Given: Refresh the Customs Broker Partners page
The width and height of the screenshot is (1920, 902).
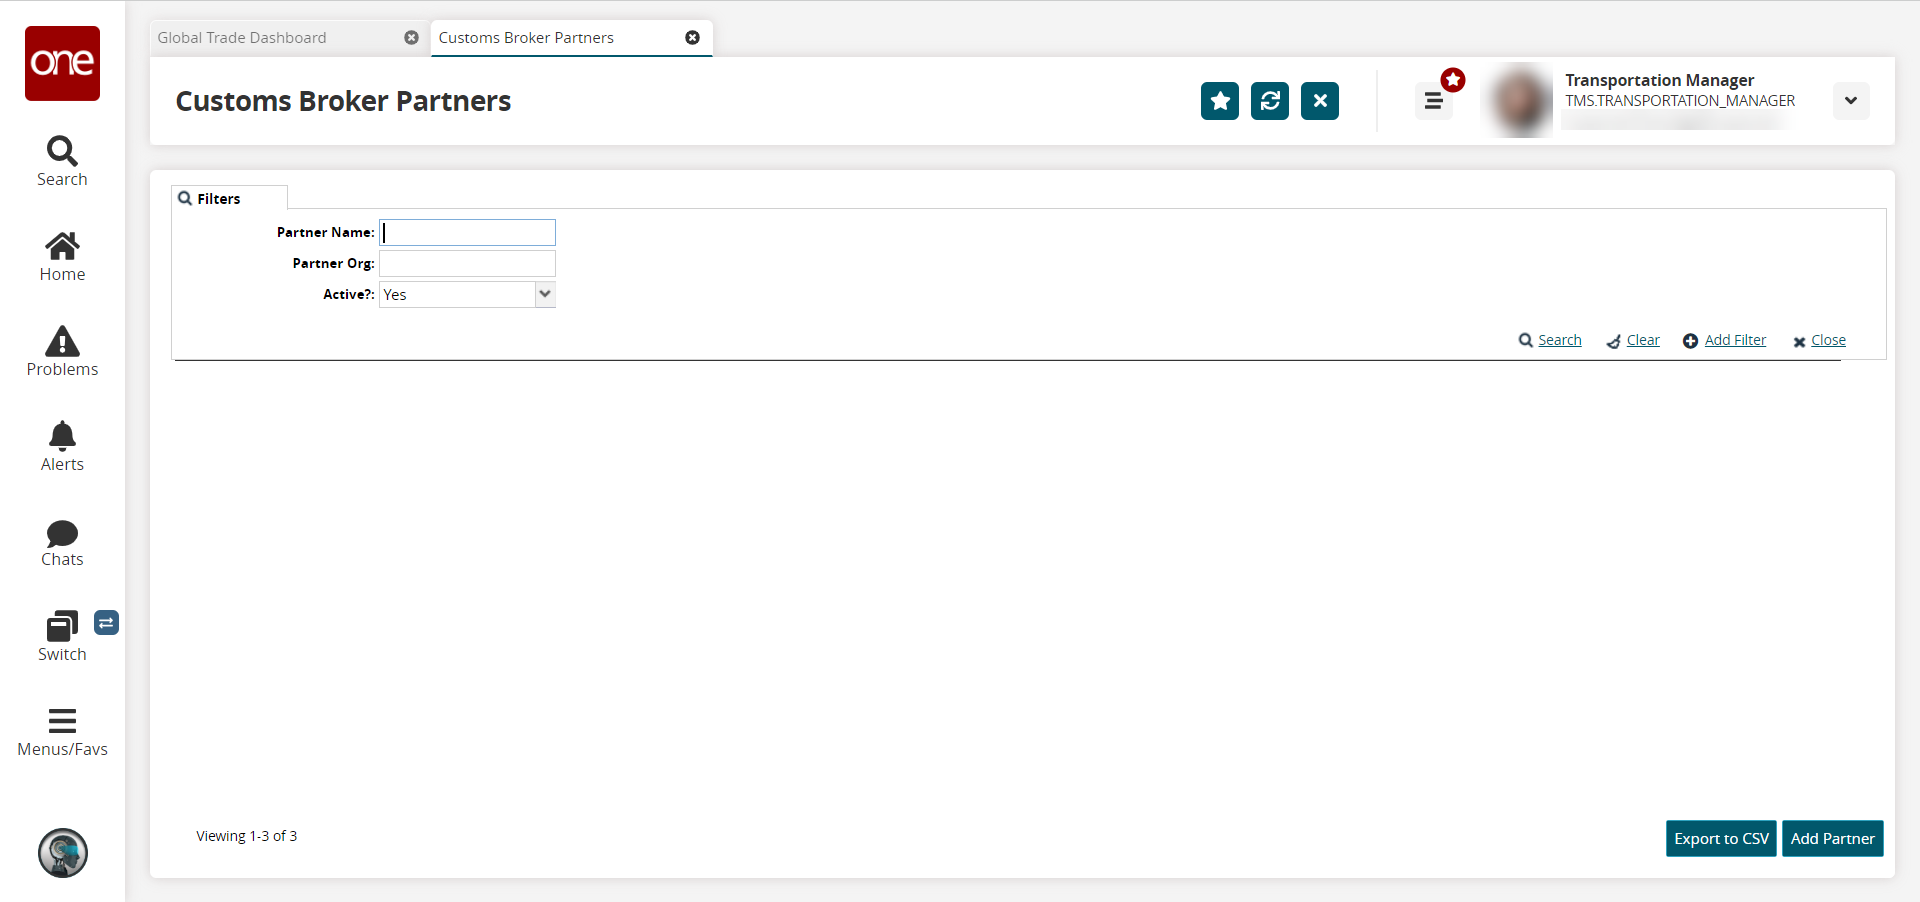Looking at the screenshot, I should coord(1270,101).
